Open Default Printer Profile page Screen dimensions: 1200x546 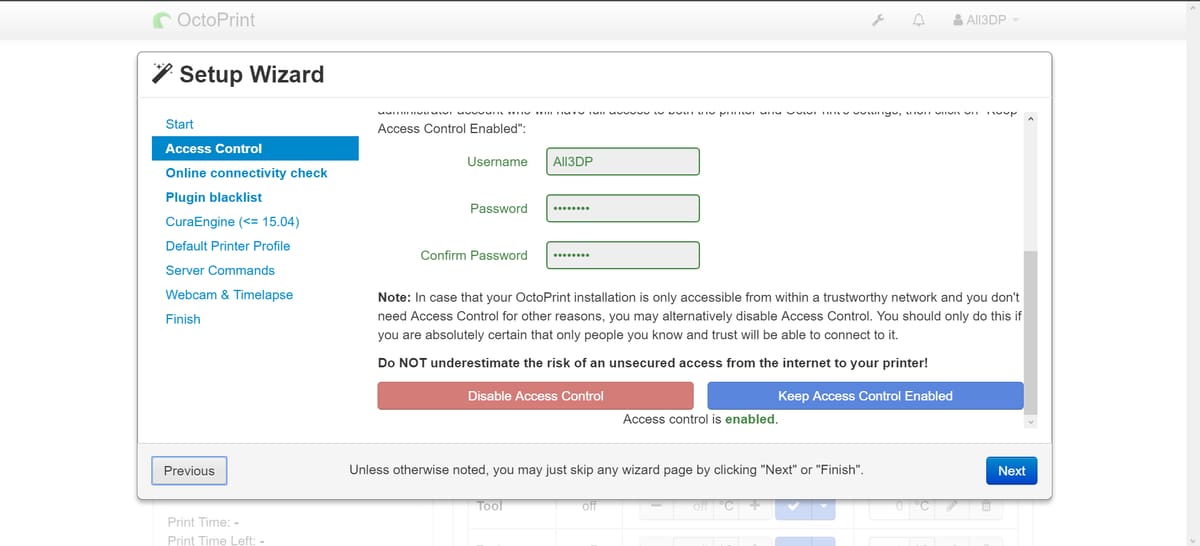pyautogui.click(x=228, y=246)
